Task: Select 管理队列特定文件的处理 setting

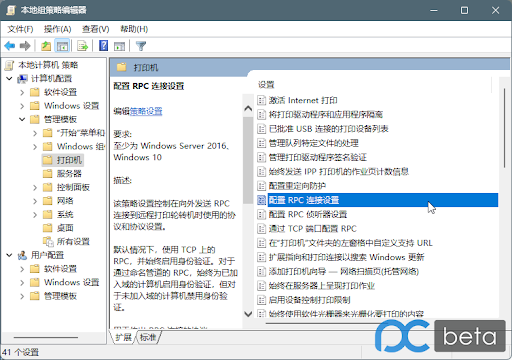Action: 314,143
